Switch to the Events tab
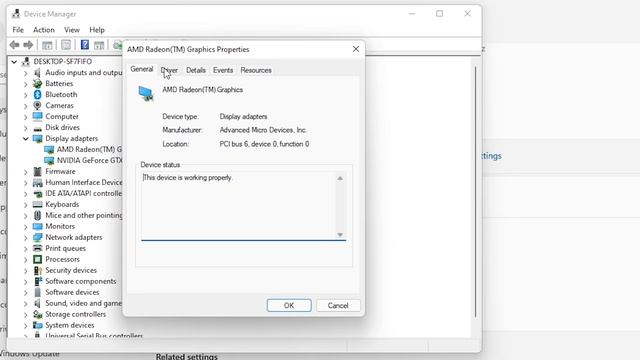Viewport: 640px width, 360px height. (223, 70)
